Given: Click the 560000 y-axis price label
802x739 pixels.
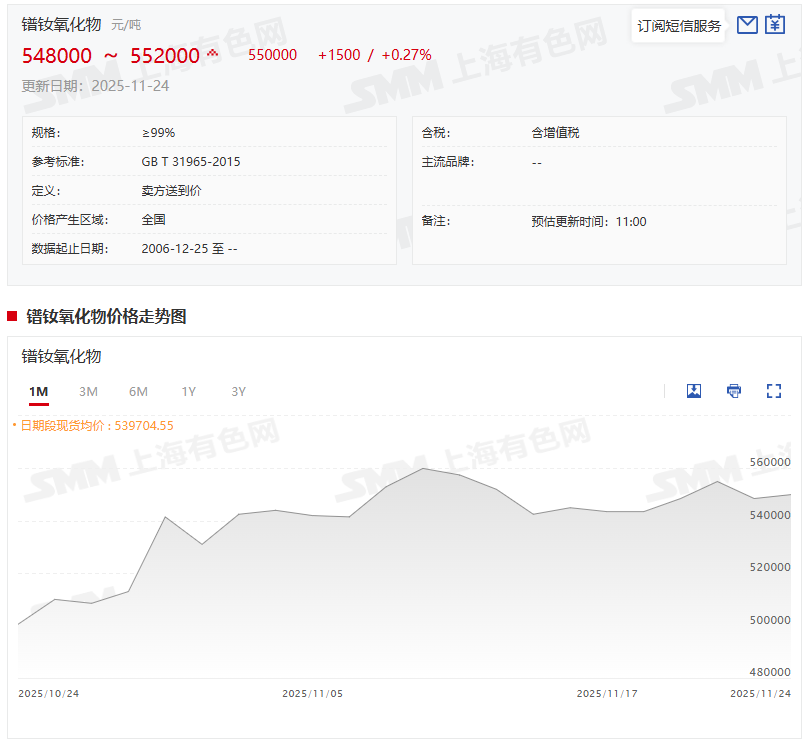Looking at the screenshot, I should [770, 463].
